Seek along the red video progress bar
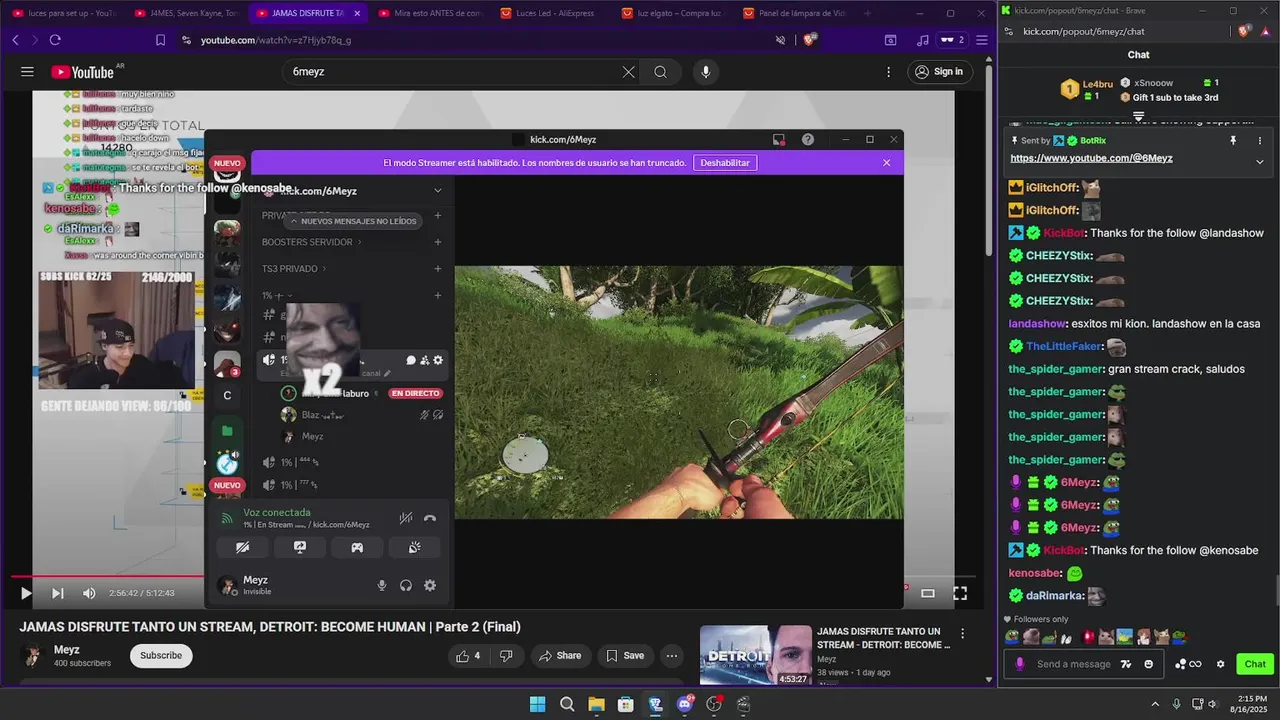1280x720 pixels. [108, 576]
